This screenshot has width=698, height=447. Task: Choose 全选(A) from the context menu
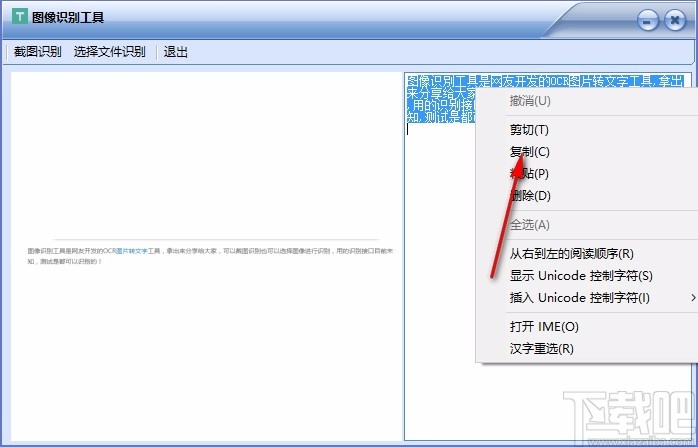coord(587,225)
